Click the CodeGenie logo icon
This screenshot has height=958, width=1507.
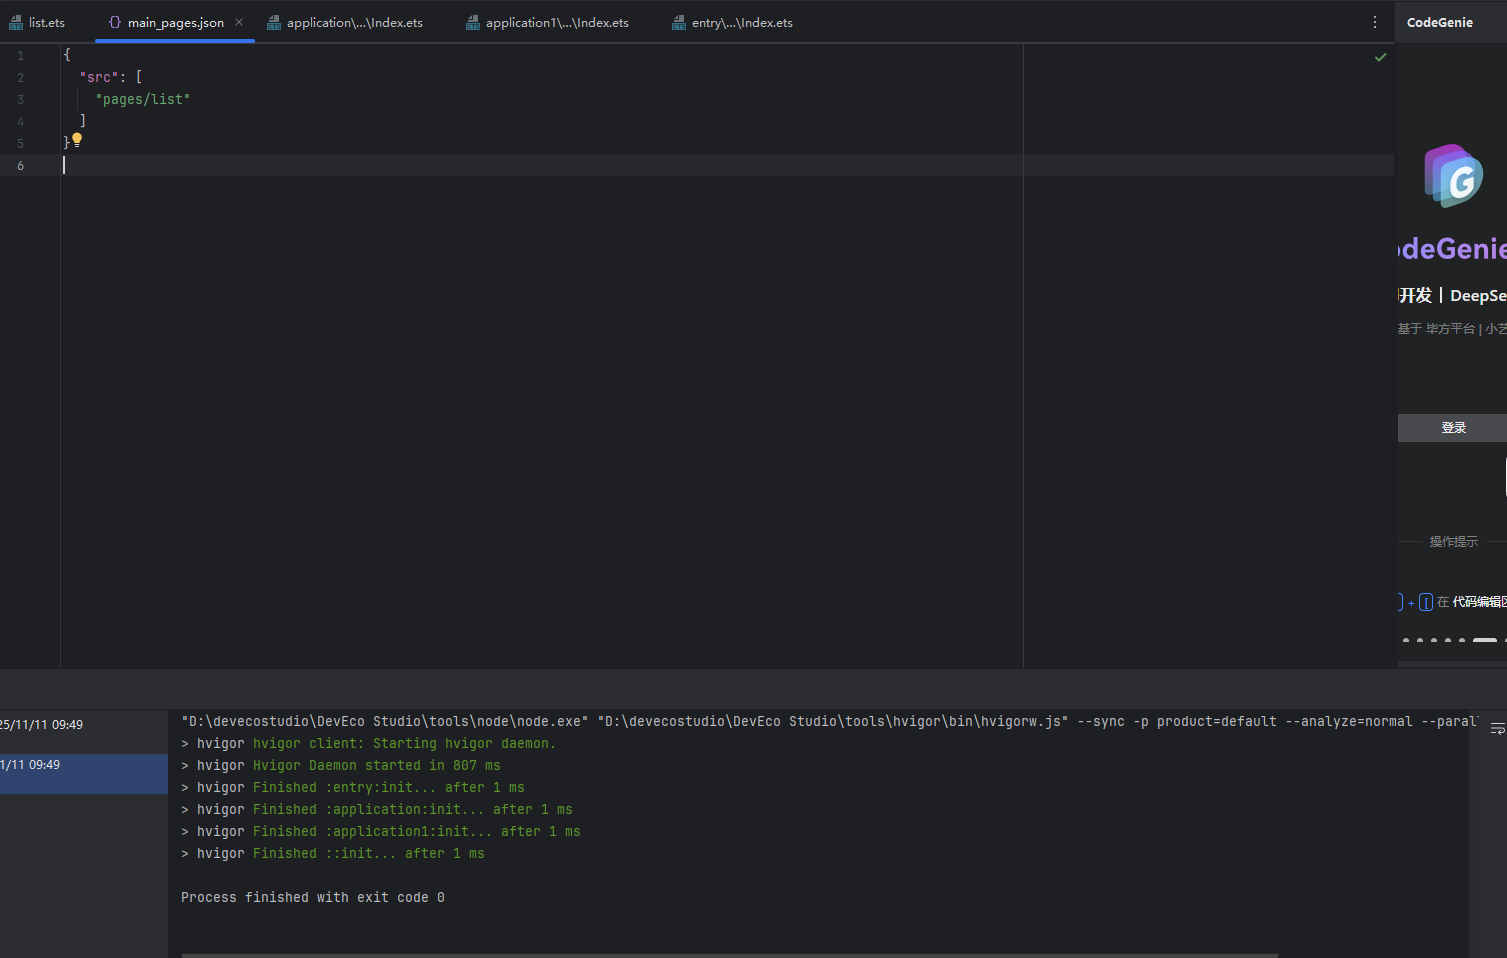click(1453, 176)
